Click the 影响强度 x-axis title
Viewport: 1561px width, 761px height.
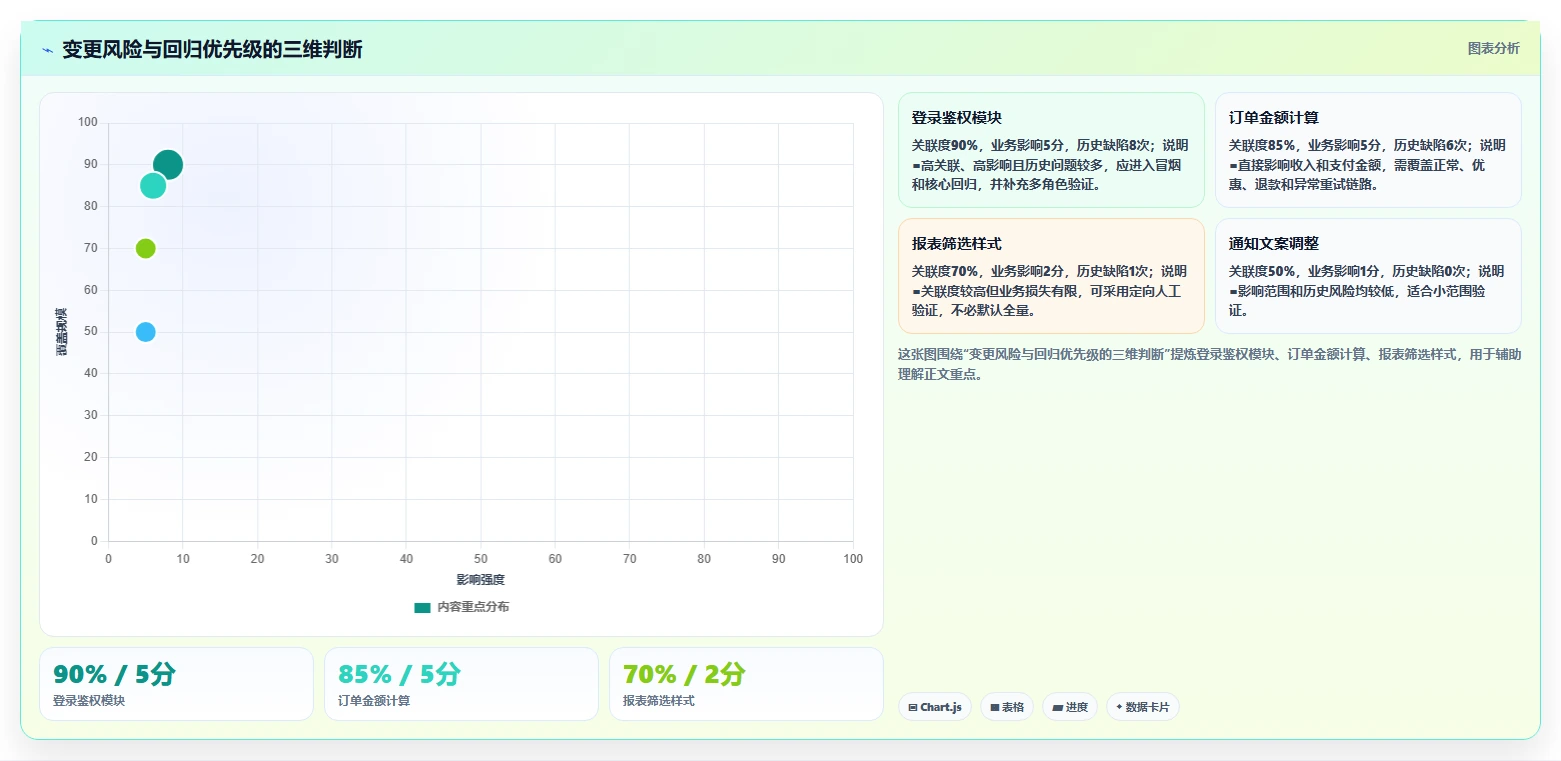click(481, 580)
